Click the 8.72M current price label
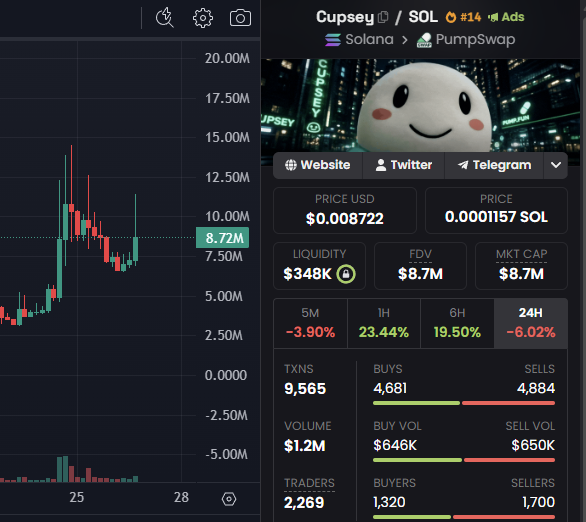Image resolution: width=586 pixels, height=522 pixels. (223, 238)
